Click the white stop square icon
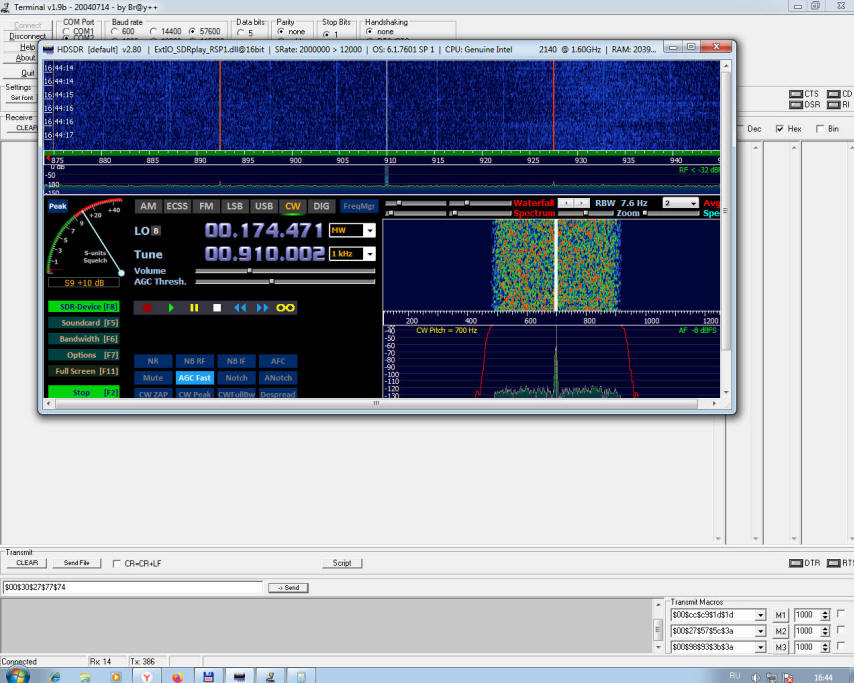 point(217,308)
